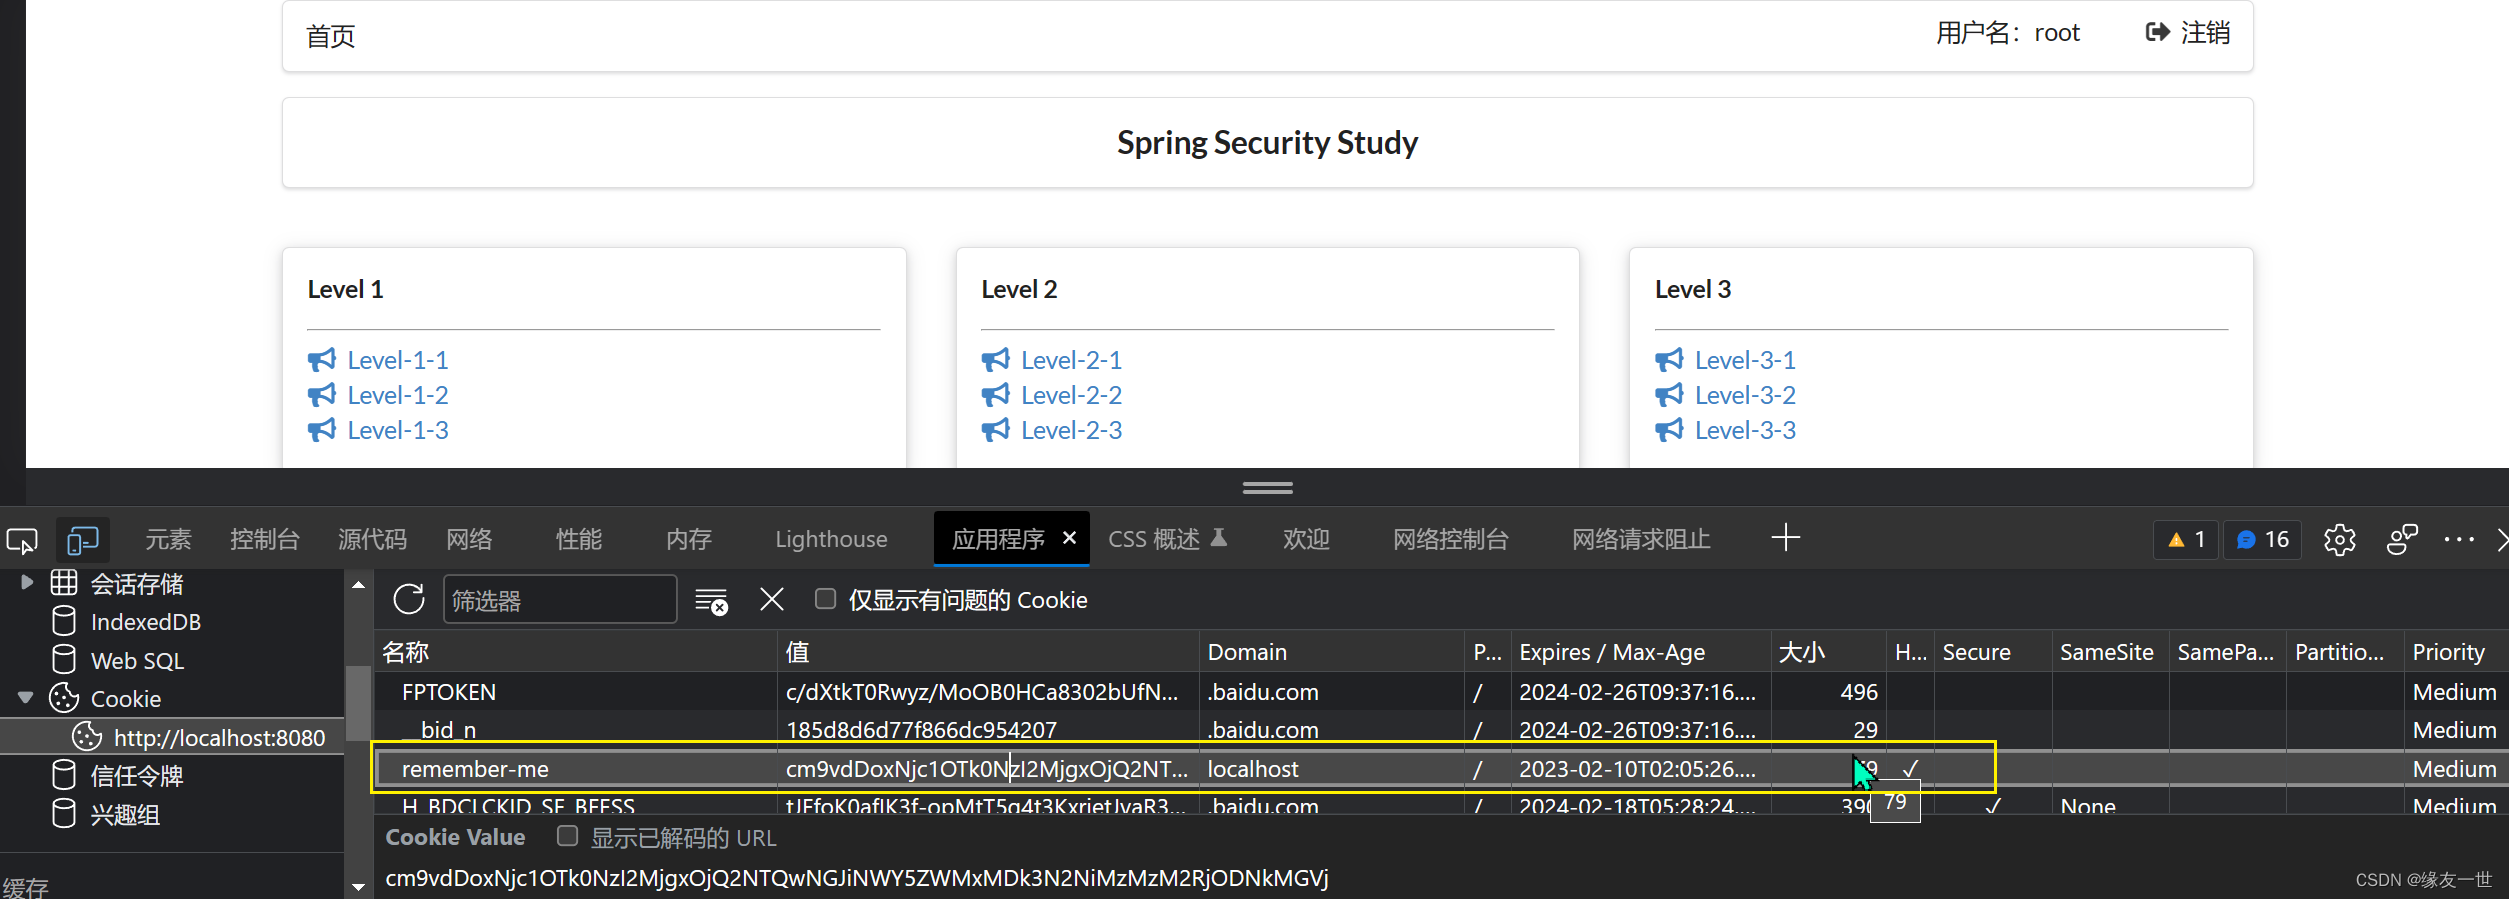Toggle device emulation icon
The height and width of the screenshot is (899, 2509).
click(x=82, y=540)
